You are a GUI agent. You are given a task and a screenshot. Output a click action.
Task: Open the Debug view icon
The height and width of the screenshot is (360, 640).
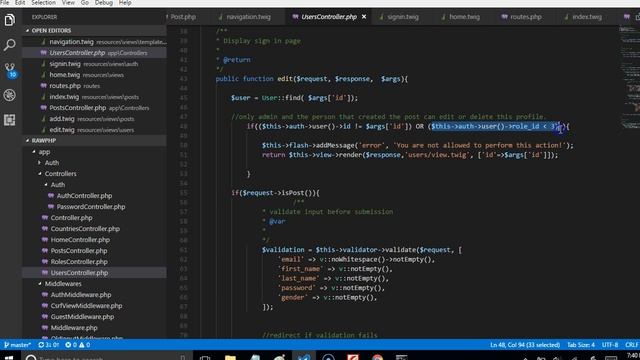tap(9, 95)
